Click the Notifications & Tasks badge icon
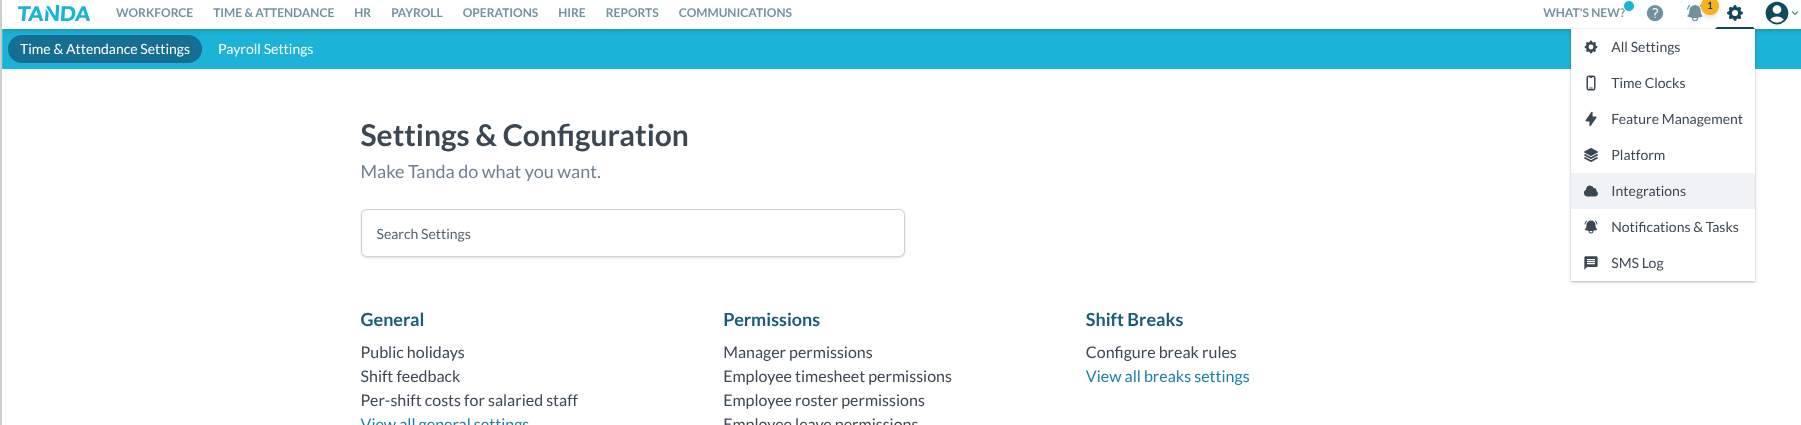This screenshot has width=1801, height=425. (x=1591, y=227)
